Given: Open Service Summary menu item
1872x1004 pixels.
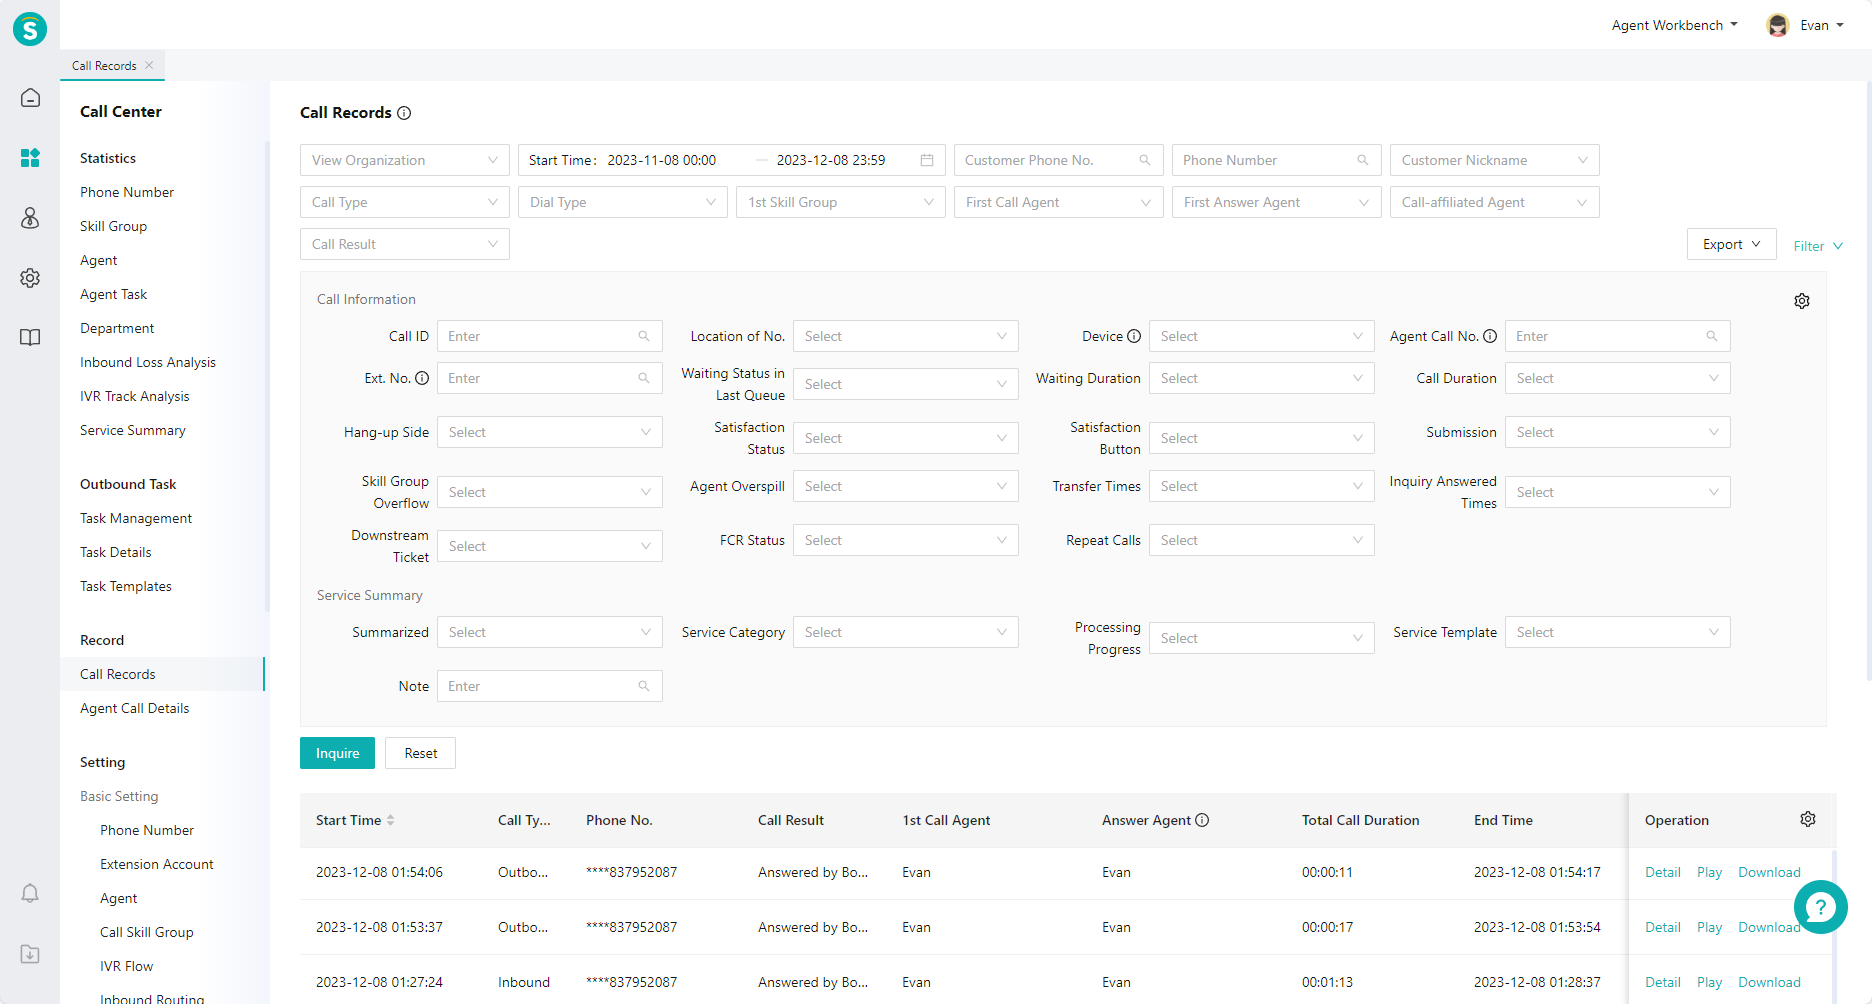Looking at the screenshot, I should 133,430.
